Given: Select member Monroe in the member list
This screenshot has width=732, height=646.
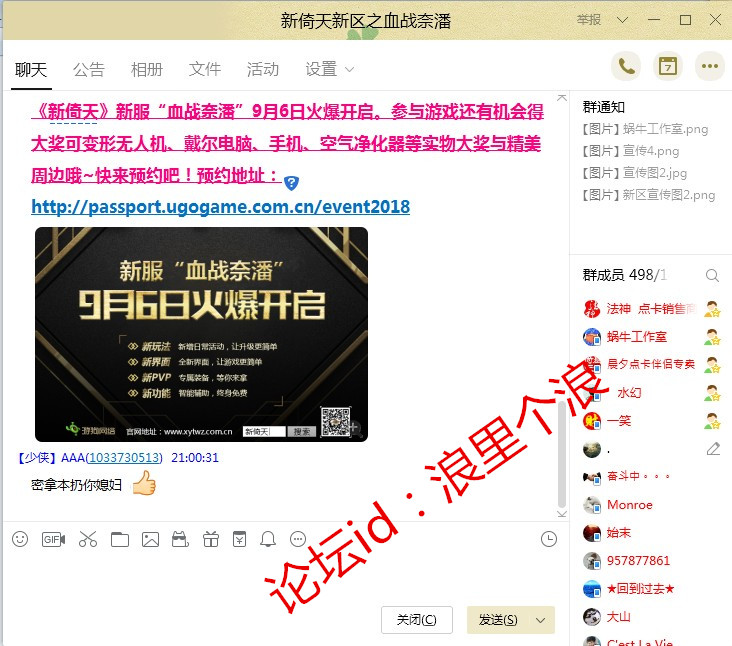Looking at the screenshot, I should coord(629,505).
